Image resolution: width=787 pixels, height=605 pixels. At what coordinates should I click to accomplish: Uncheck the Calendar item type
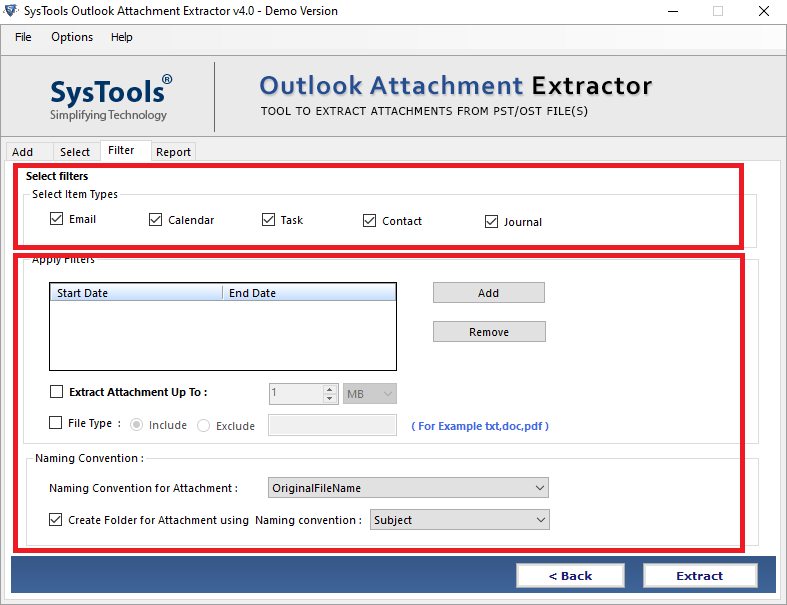tap(156, 220)
